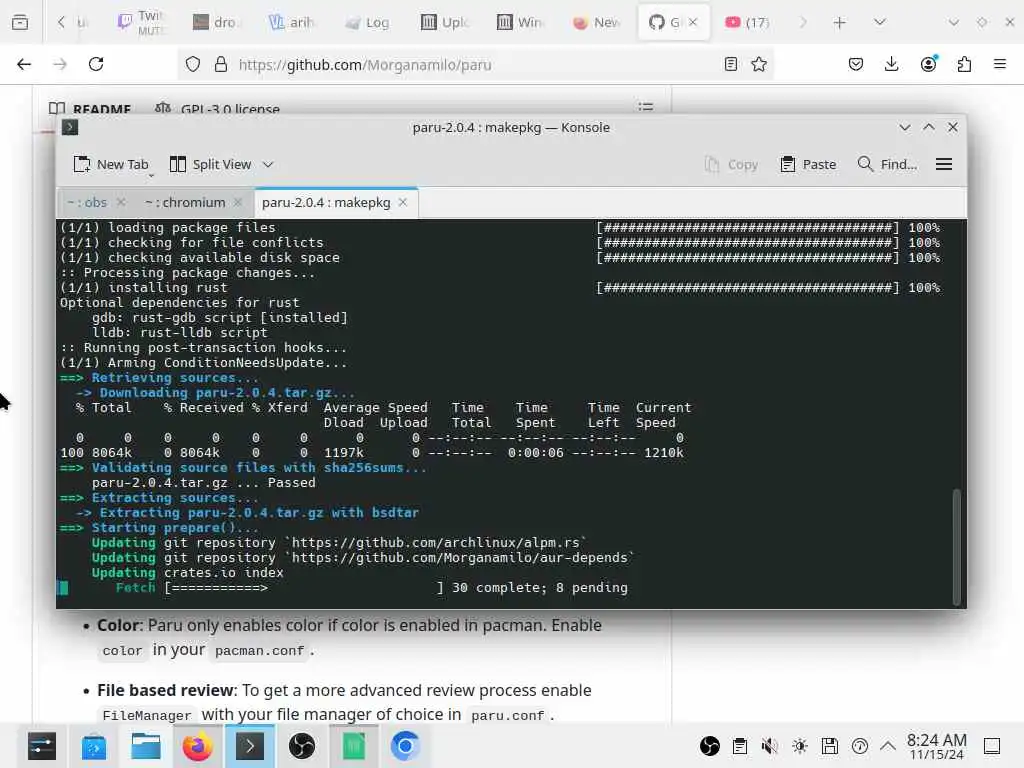Switch to the Upl wiki tab

(444, 23)
